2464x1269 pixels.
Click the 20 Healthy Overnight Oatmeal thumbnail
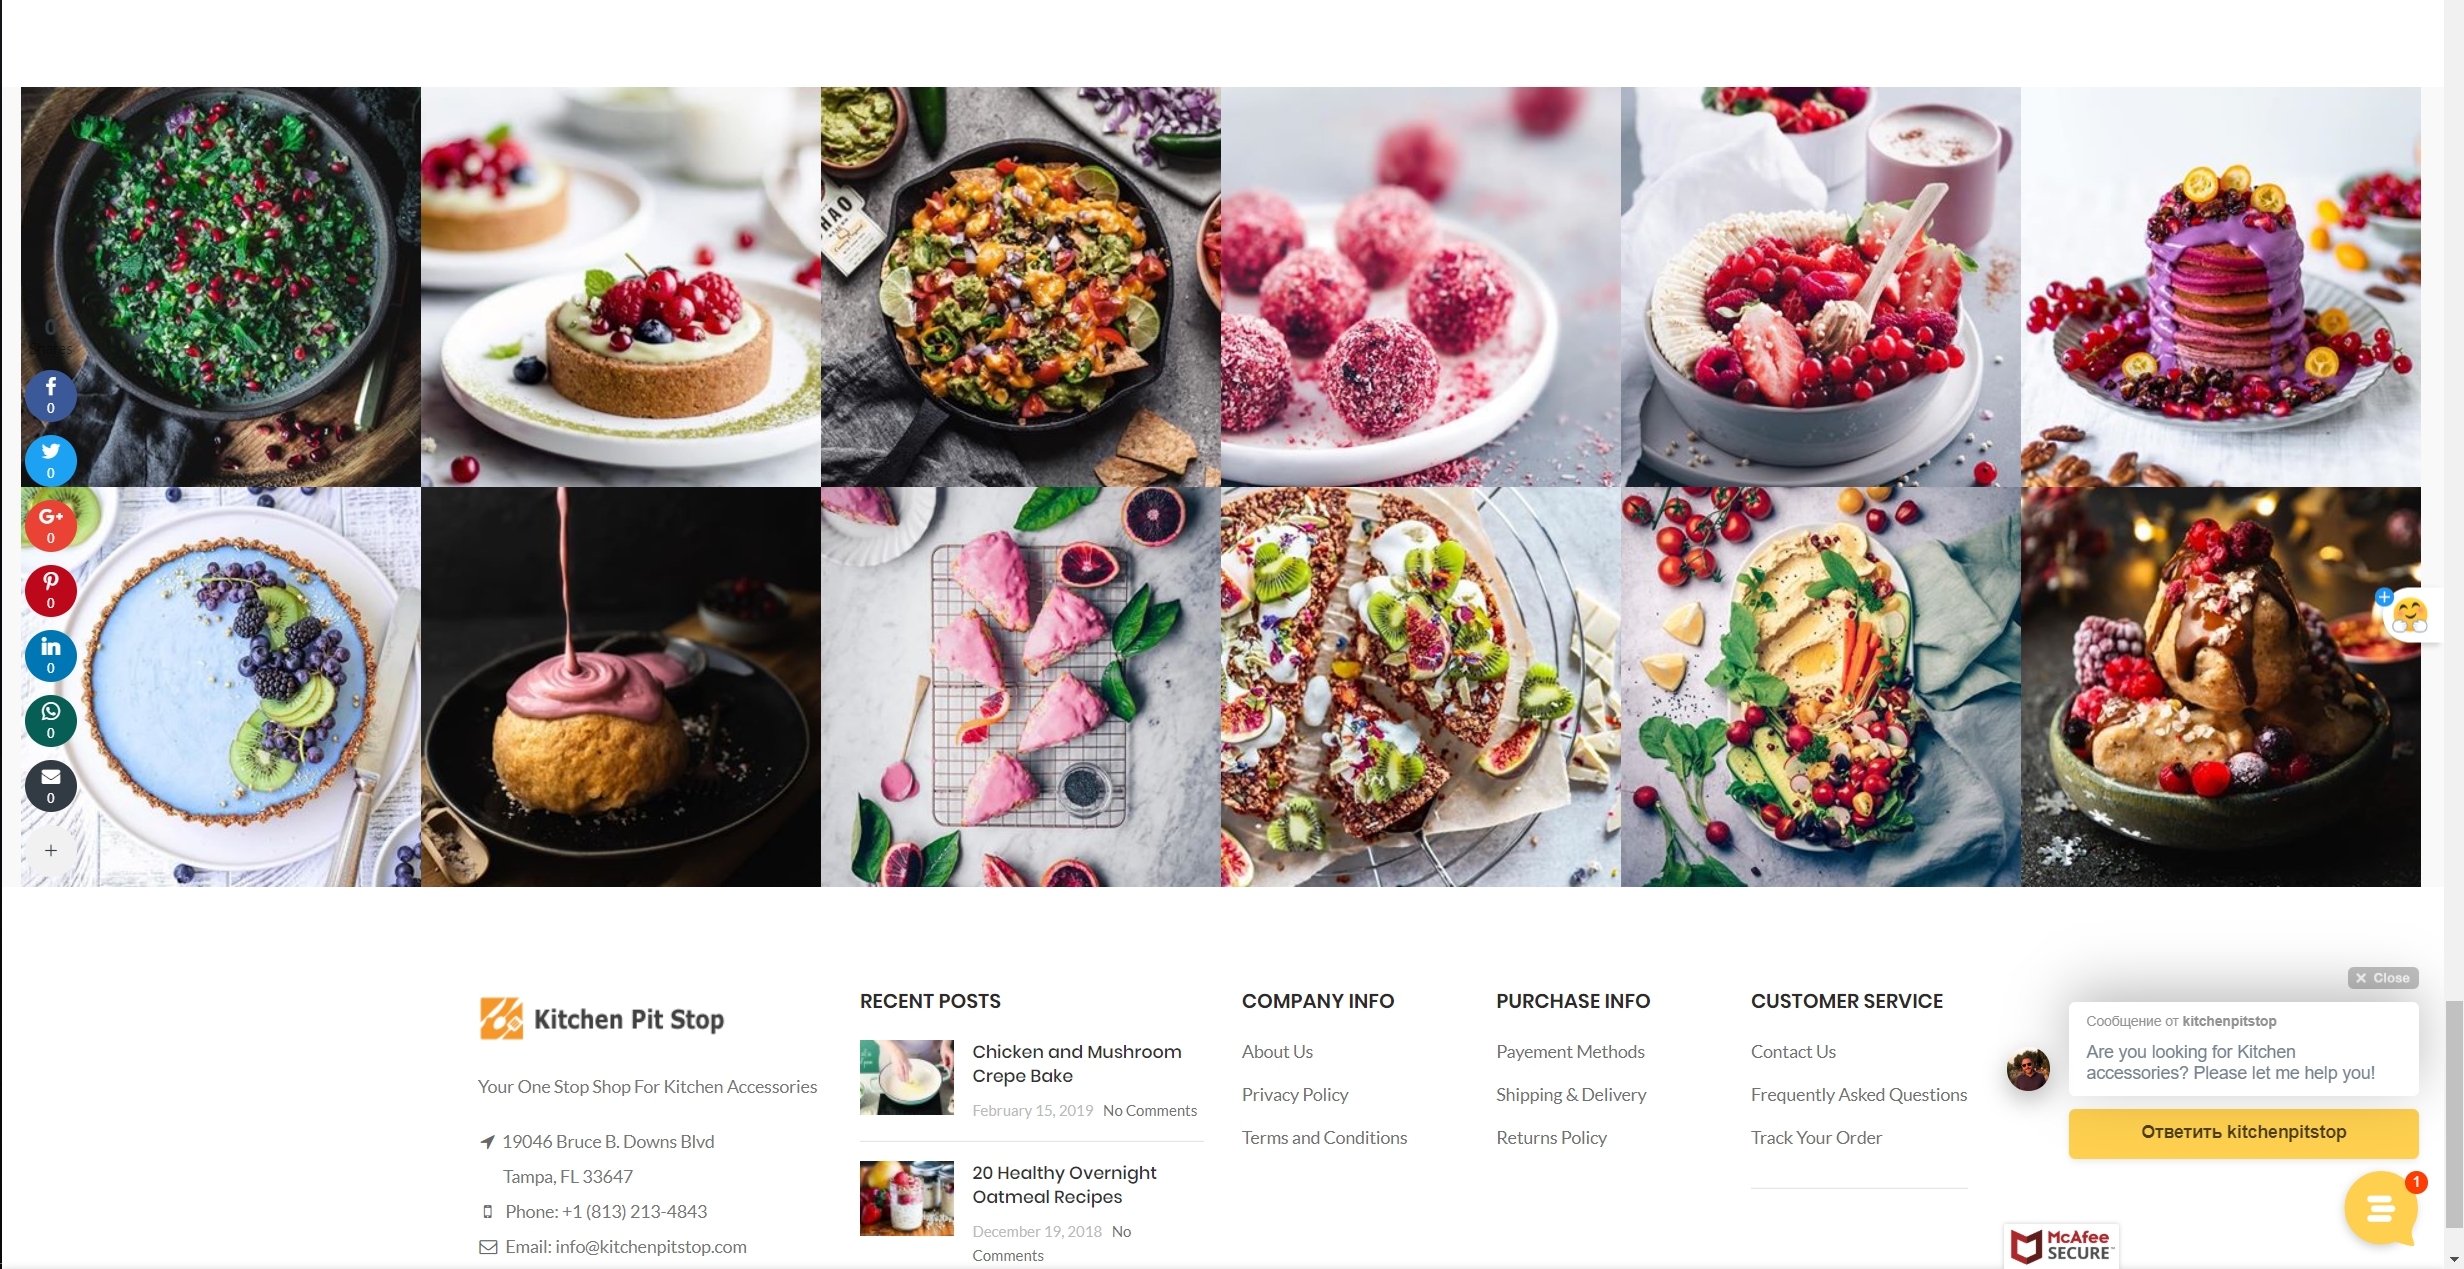pos(906,1198)
